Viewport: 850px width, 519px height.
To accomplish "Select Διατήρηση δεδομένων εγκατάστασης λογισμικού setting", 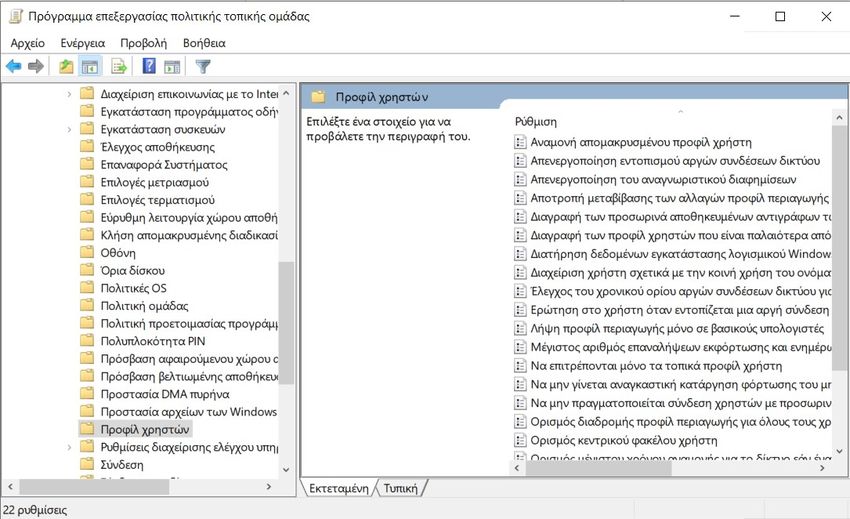I will click(680, 254).
